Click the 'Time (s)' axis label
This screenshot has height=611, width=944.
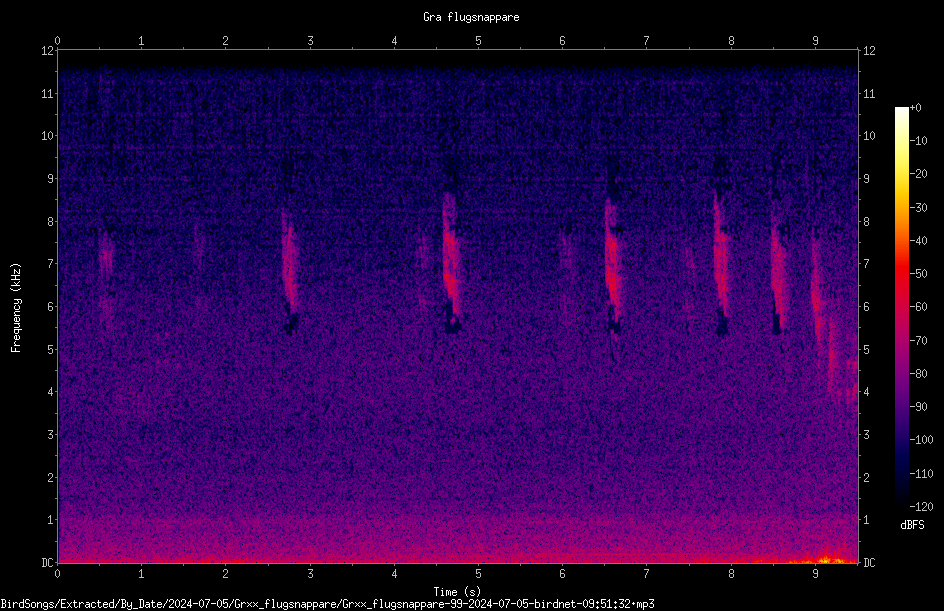click(x=457, y=592)
